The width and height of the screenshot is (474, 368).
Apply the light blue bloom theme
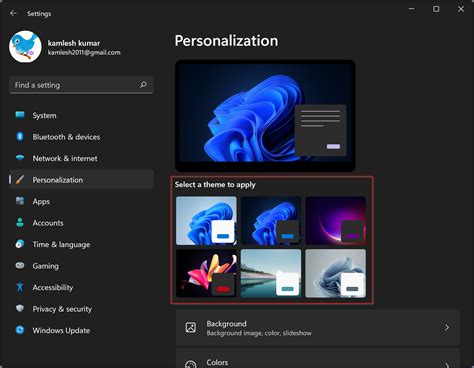click(x=206, y=221)
